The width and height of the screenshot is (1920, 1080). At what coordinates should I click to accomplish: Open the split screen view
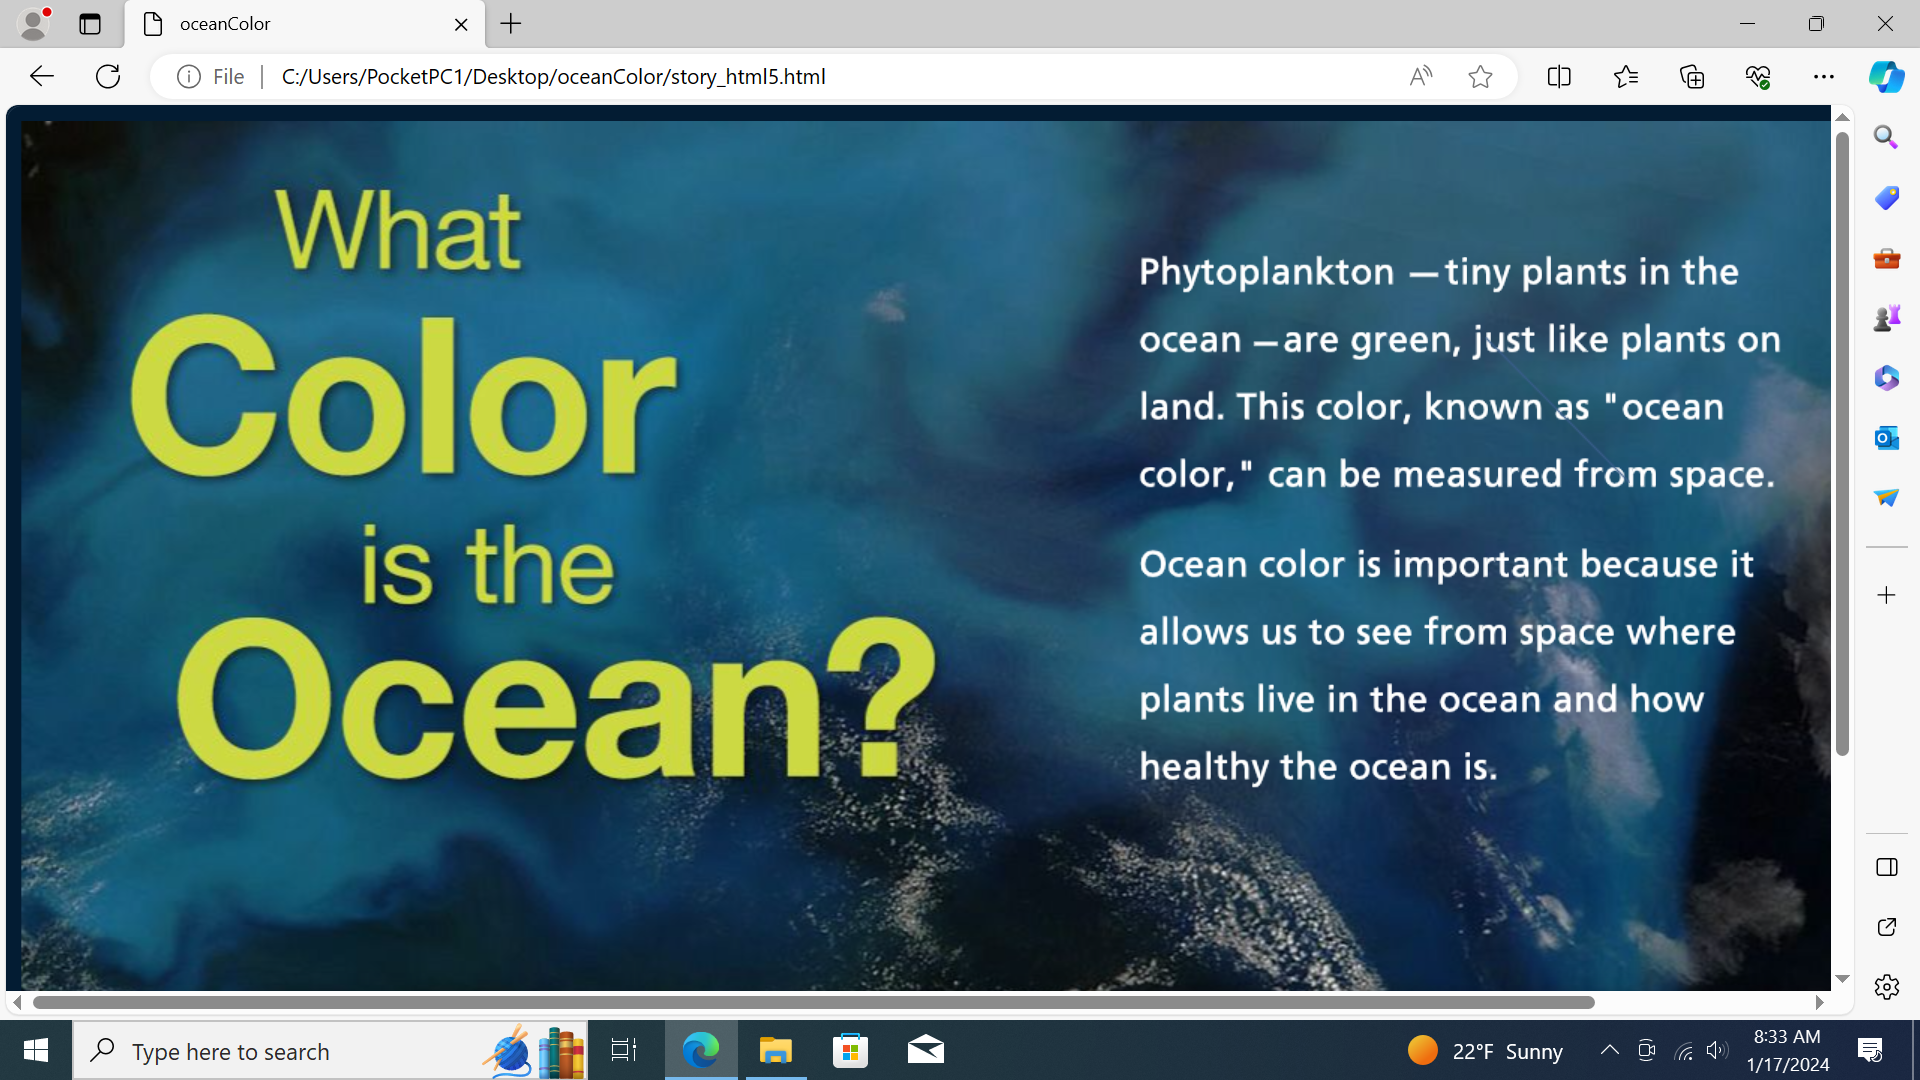(1559, 76)
